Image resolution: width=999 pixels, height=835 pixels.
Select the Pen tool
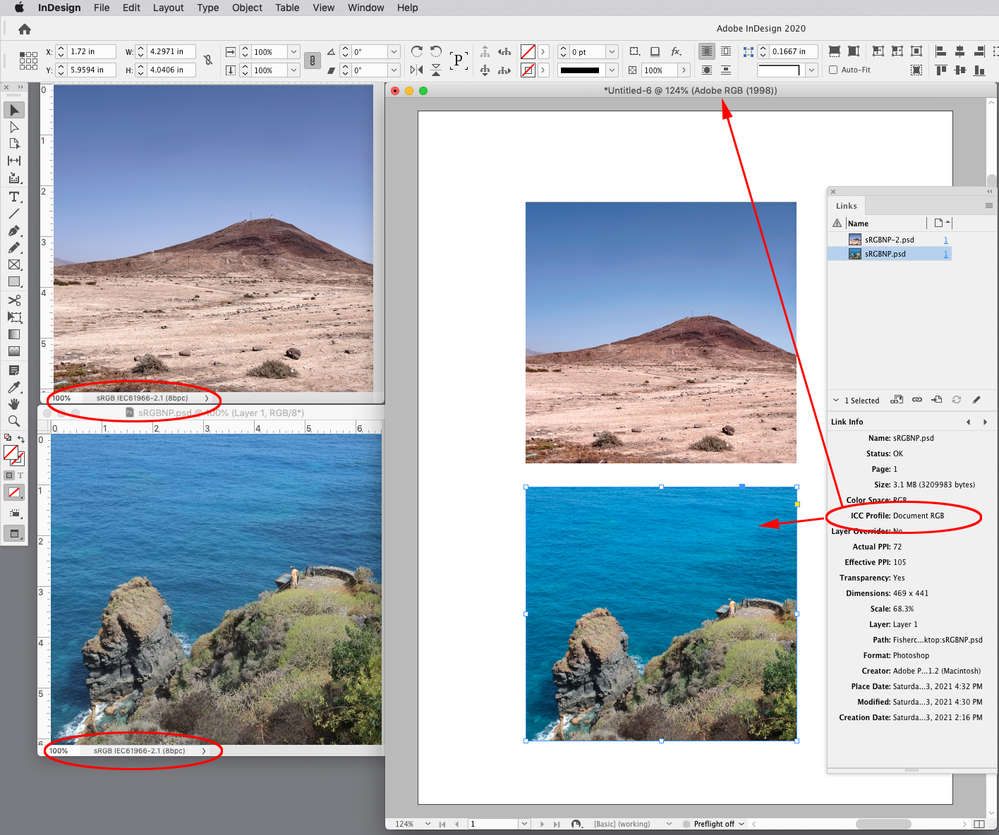pyautogui.click(x=14, y=231)
